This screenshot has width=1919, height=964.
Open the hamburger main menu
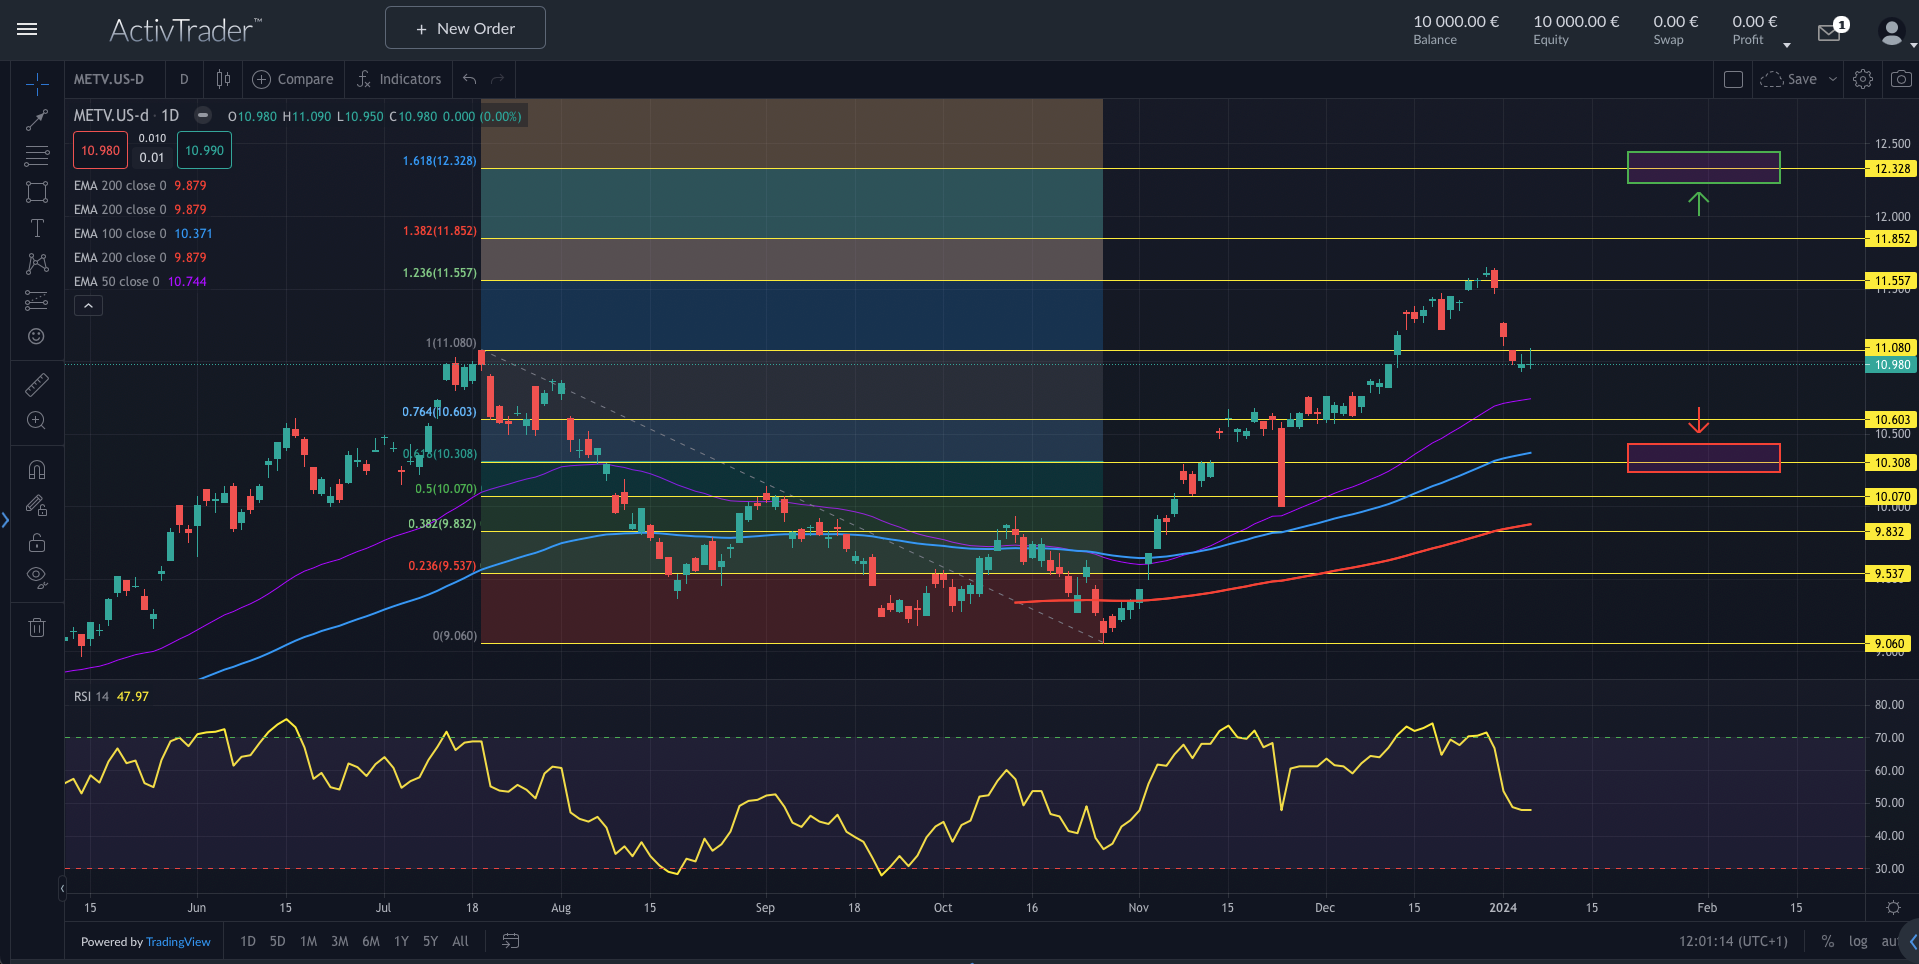[27, 28]
